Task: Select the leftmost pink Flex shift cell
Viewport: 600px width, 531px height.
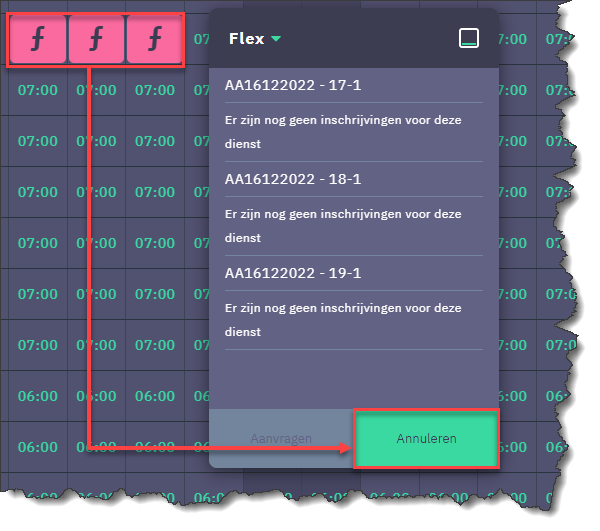Action: click(x=38, y=39)
